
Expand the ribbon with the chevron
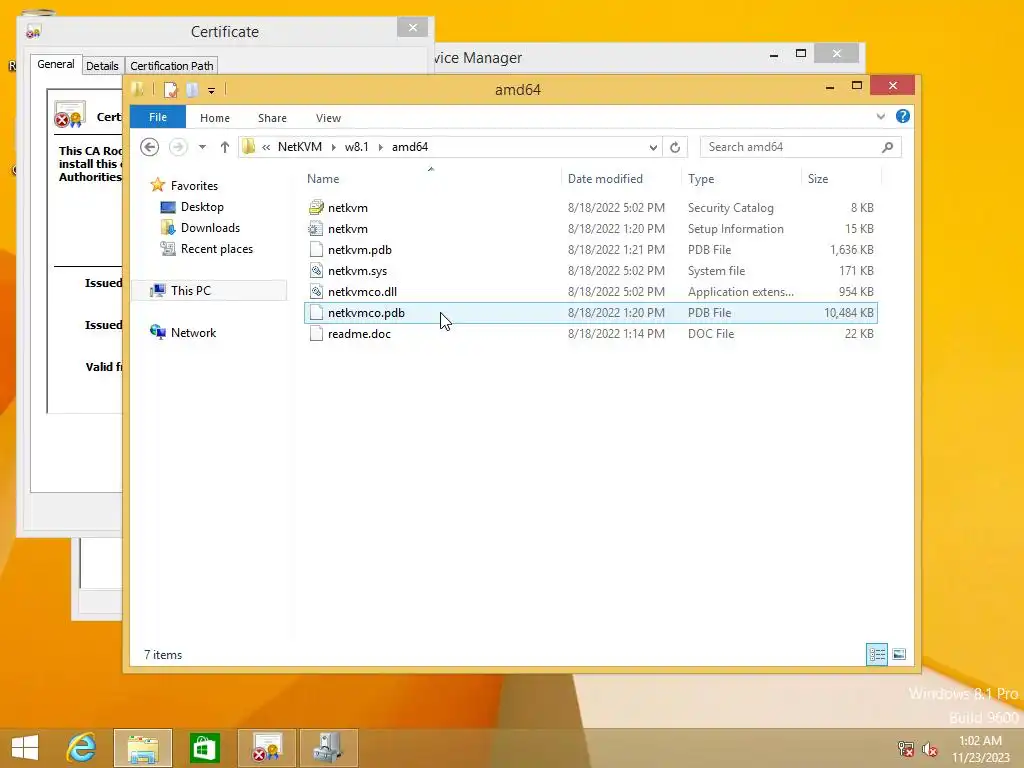click(880, 116)
